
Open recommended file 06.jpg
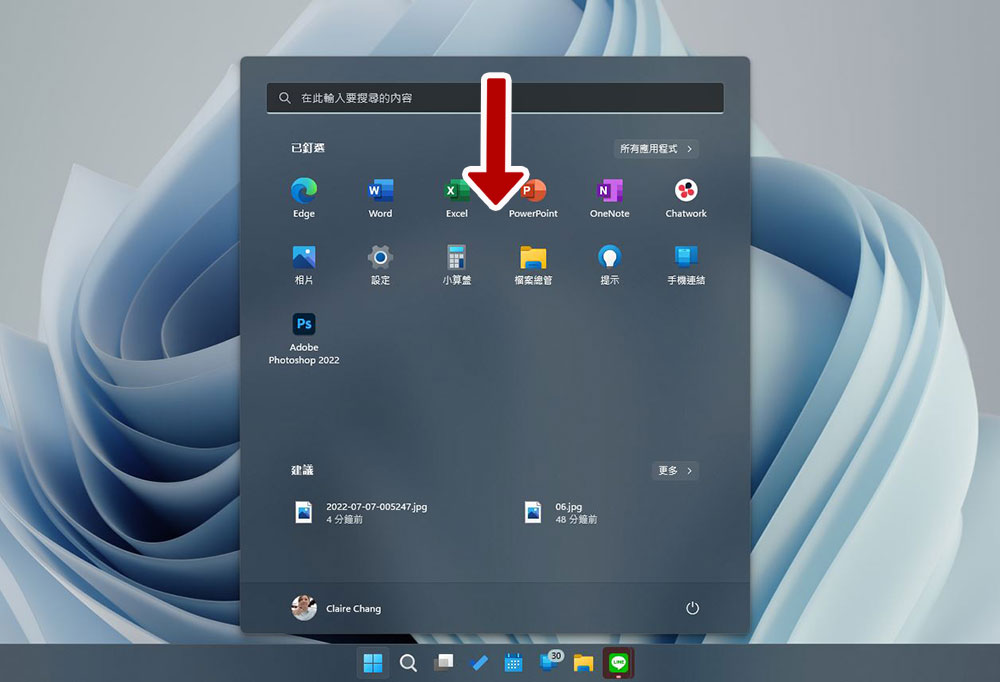coord(566,513)
